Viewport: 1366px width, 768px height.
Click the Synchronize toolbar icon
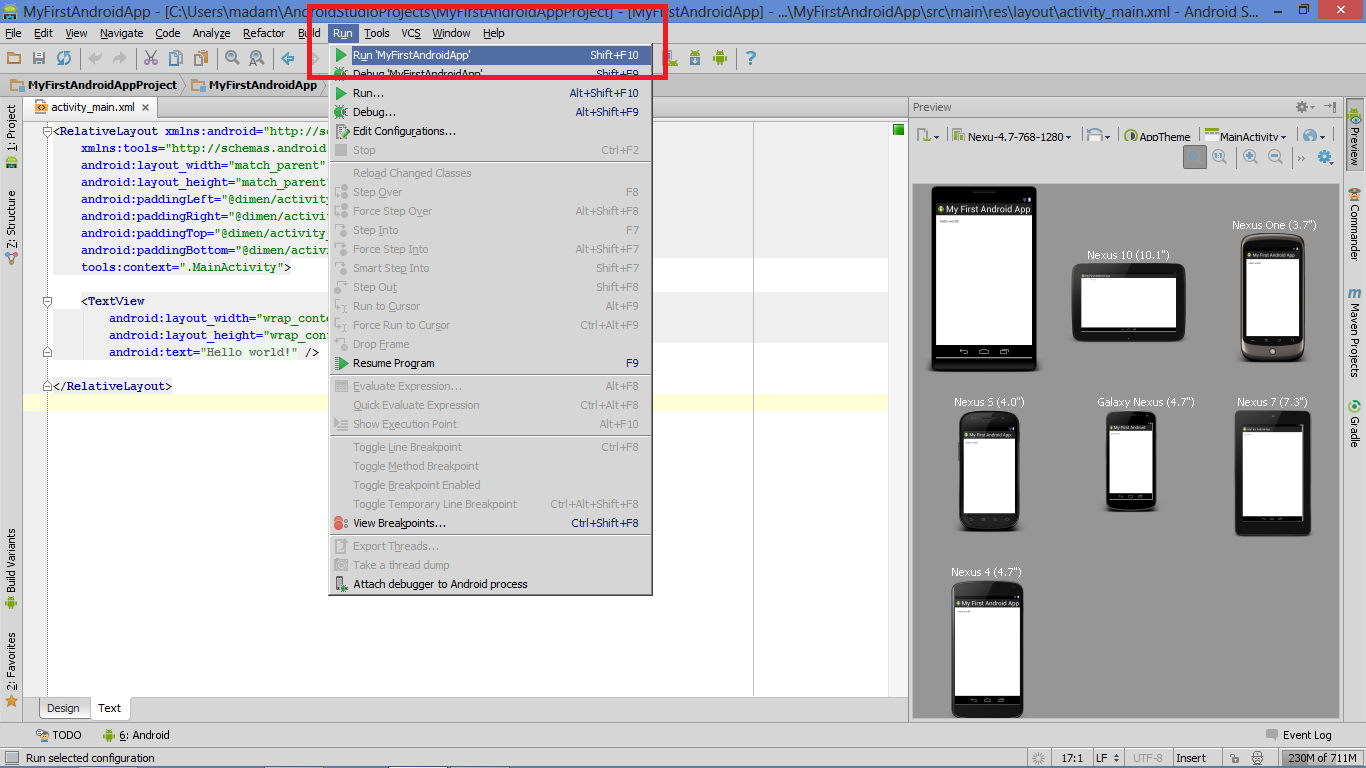point(64,58)
